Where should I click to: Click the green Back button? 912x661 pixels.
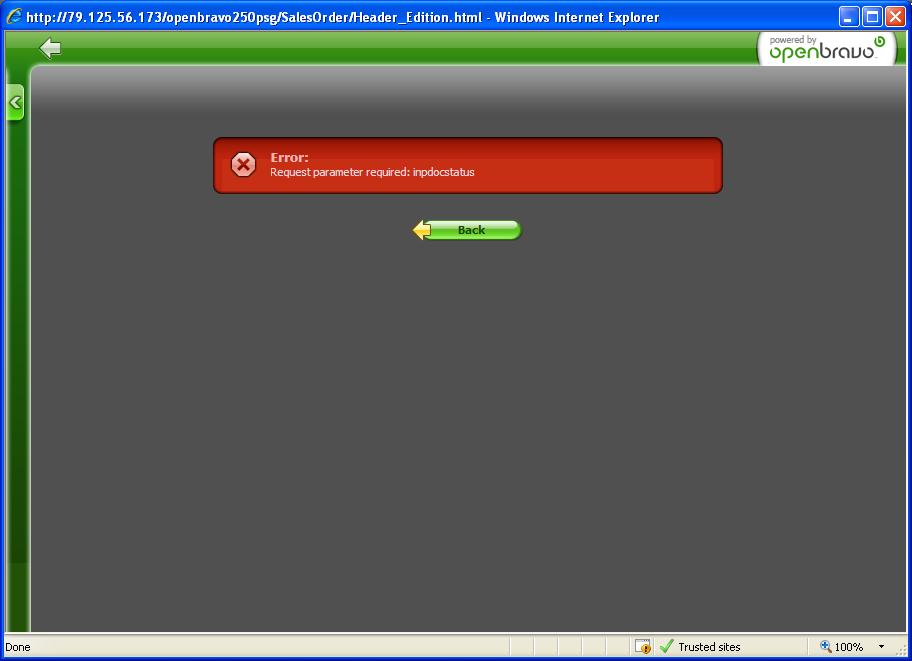click(467, 230)
